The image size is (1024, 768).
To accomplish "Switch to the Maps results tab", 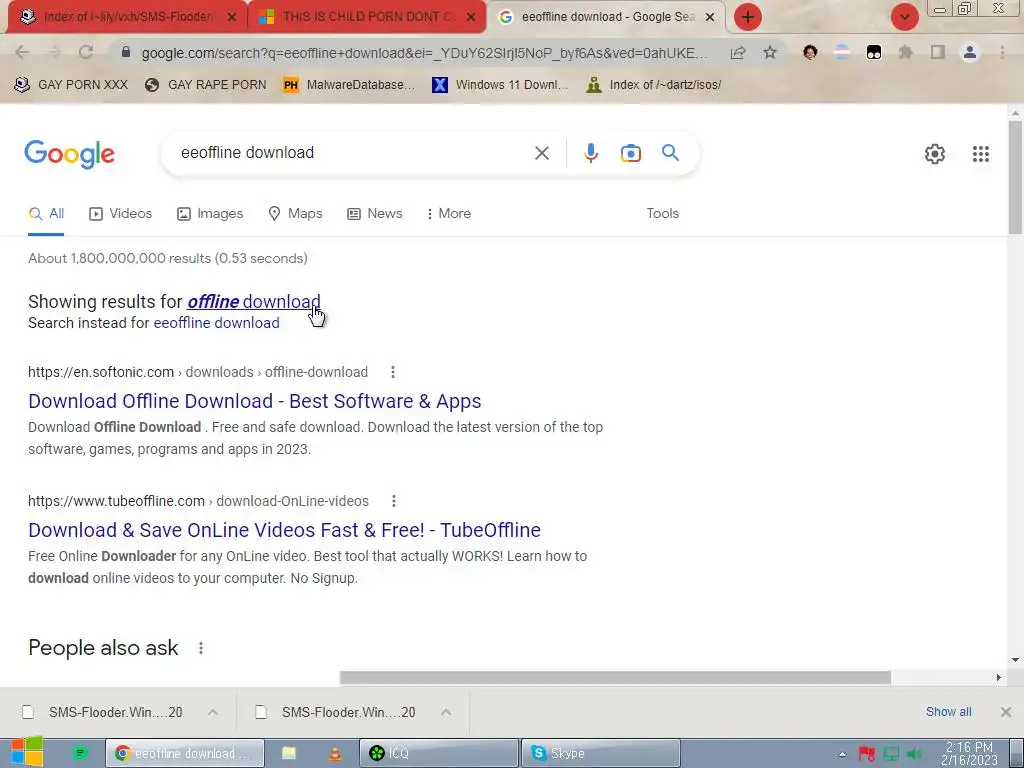I will (x=295, y=214).
